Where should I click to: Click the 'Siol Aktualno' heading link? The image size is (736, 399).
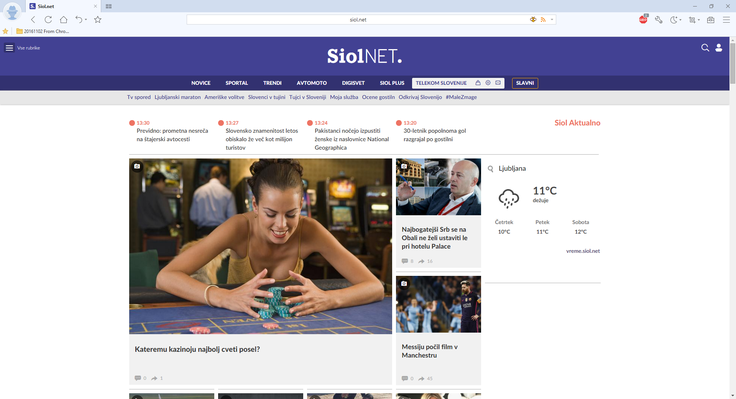click(577, 123)
